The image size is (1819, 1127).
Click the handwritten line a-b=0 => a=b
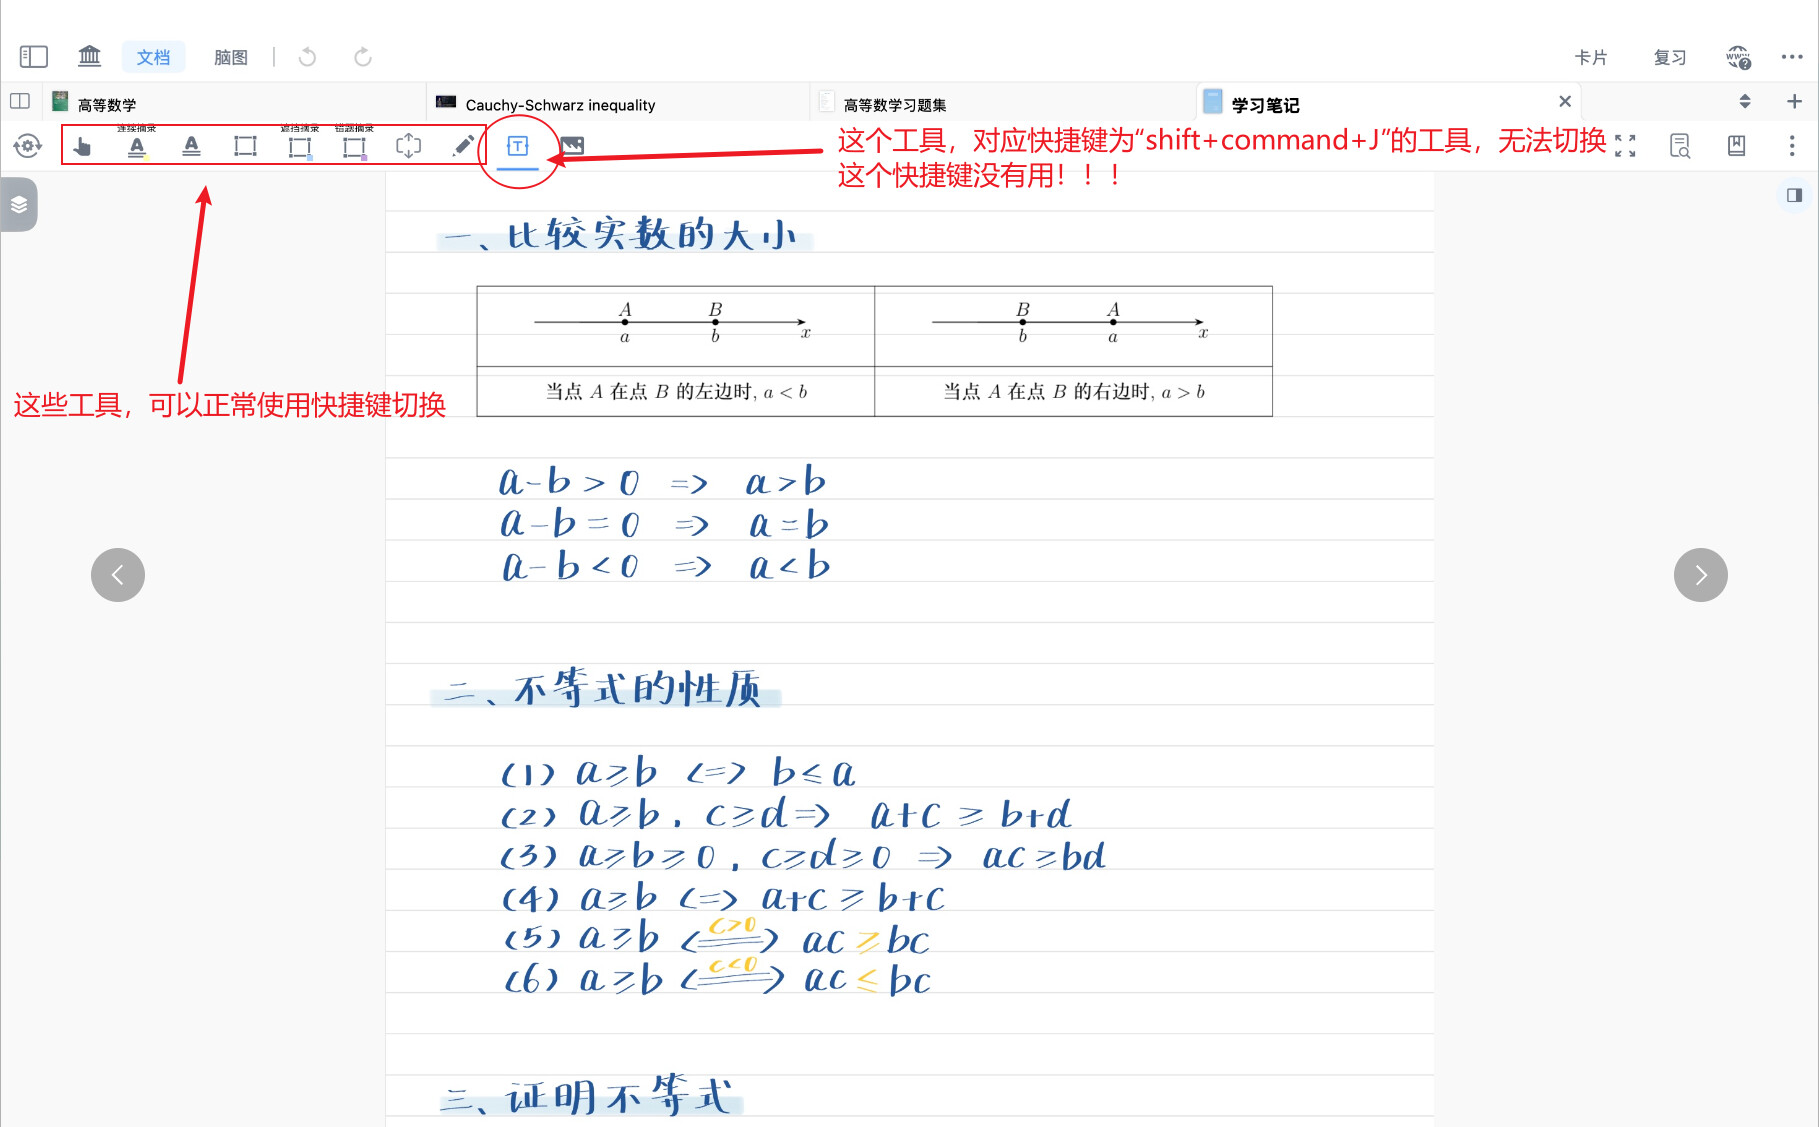pyautogui.click(x=664, y=523)
